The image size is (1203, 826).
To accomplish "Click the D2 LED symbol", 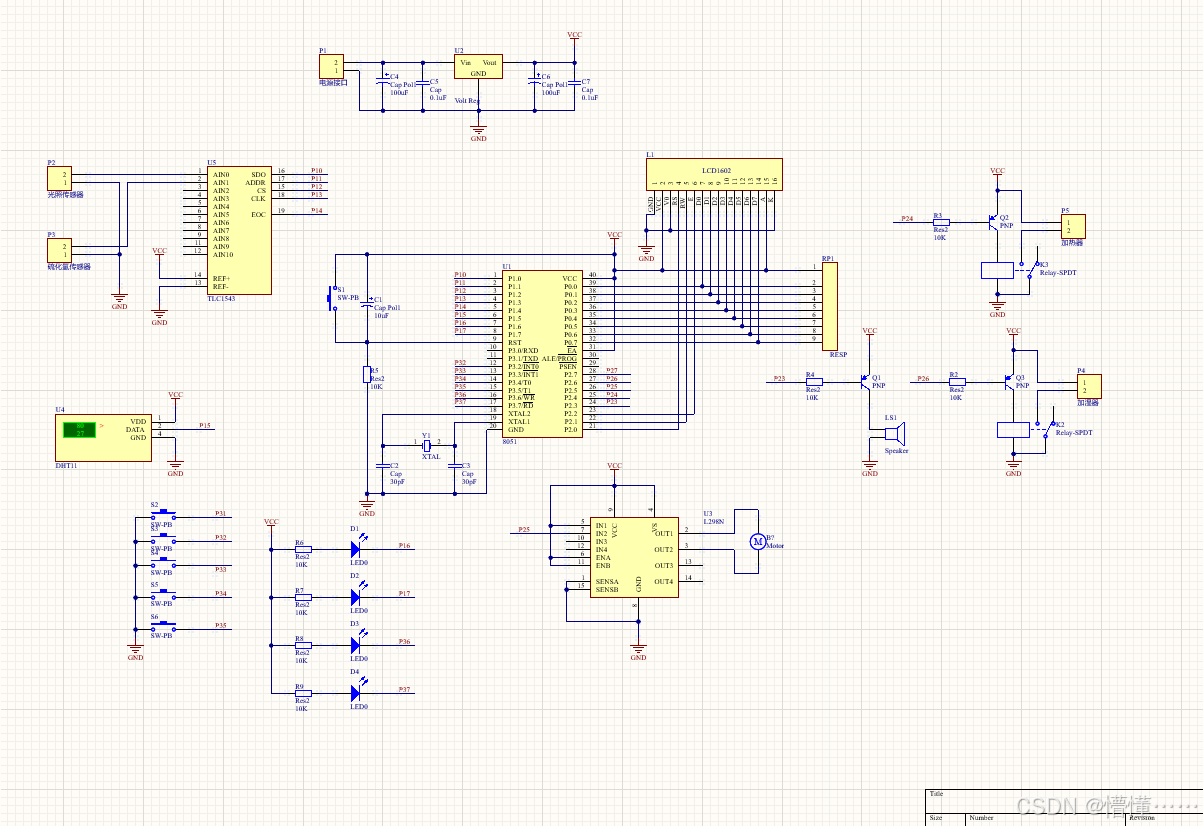I will [357, 597].
